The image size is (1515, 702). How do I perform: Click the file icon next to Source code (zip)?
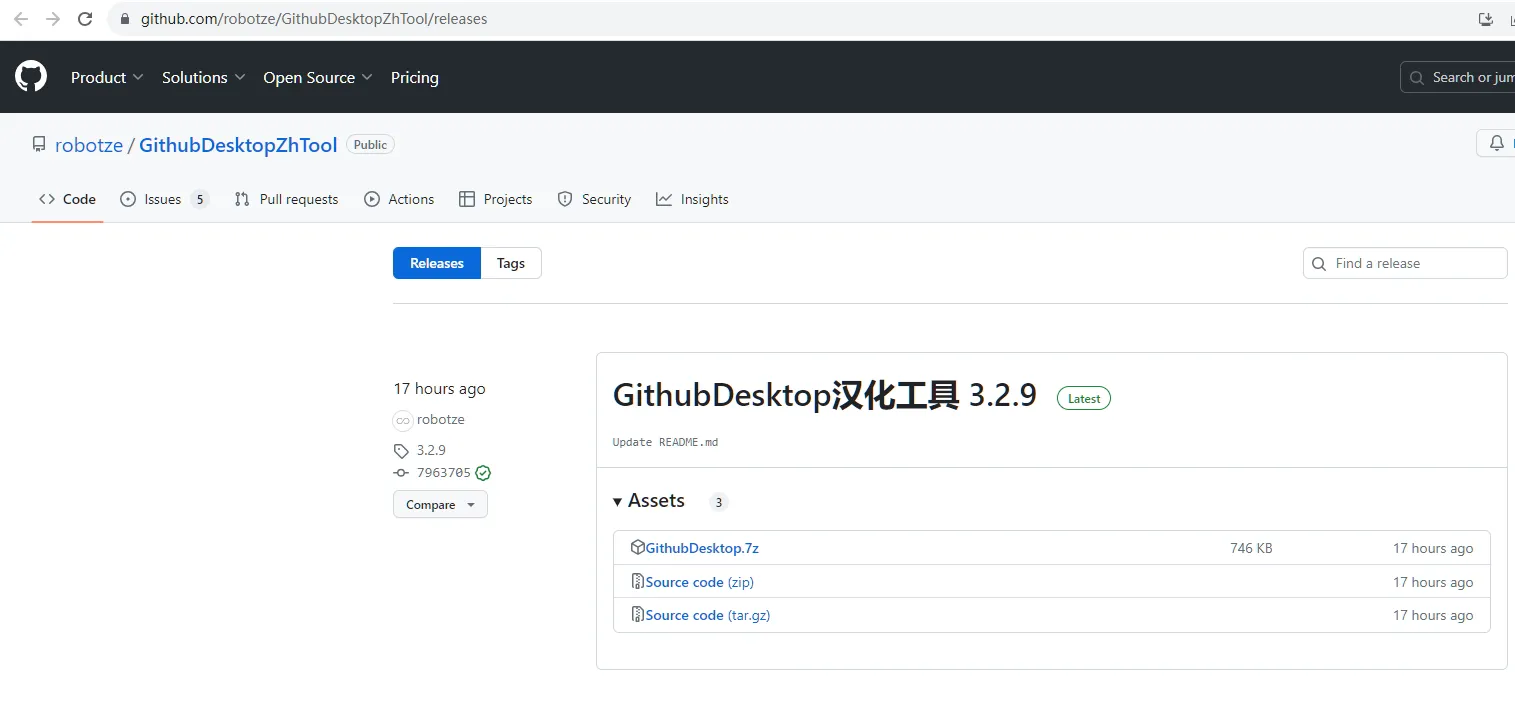click(x=637, y=581)
